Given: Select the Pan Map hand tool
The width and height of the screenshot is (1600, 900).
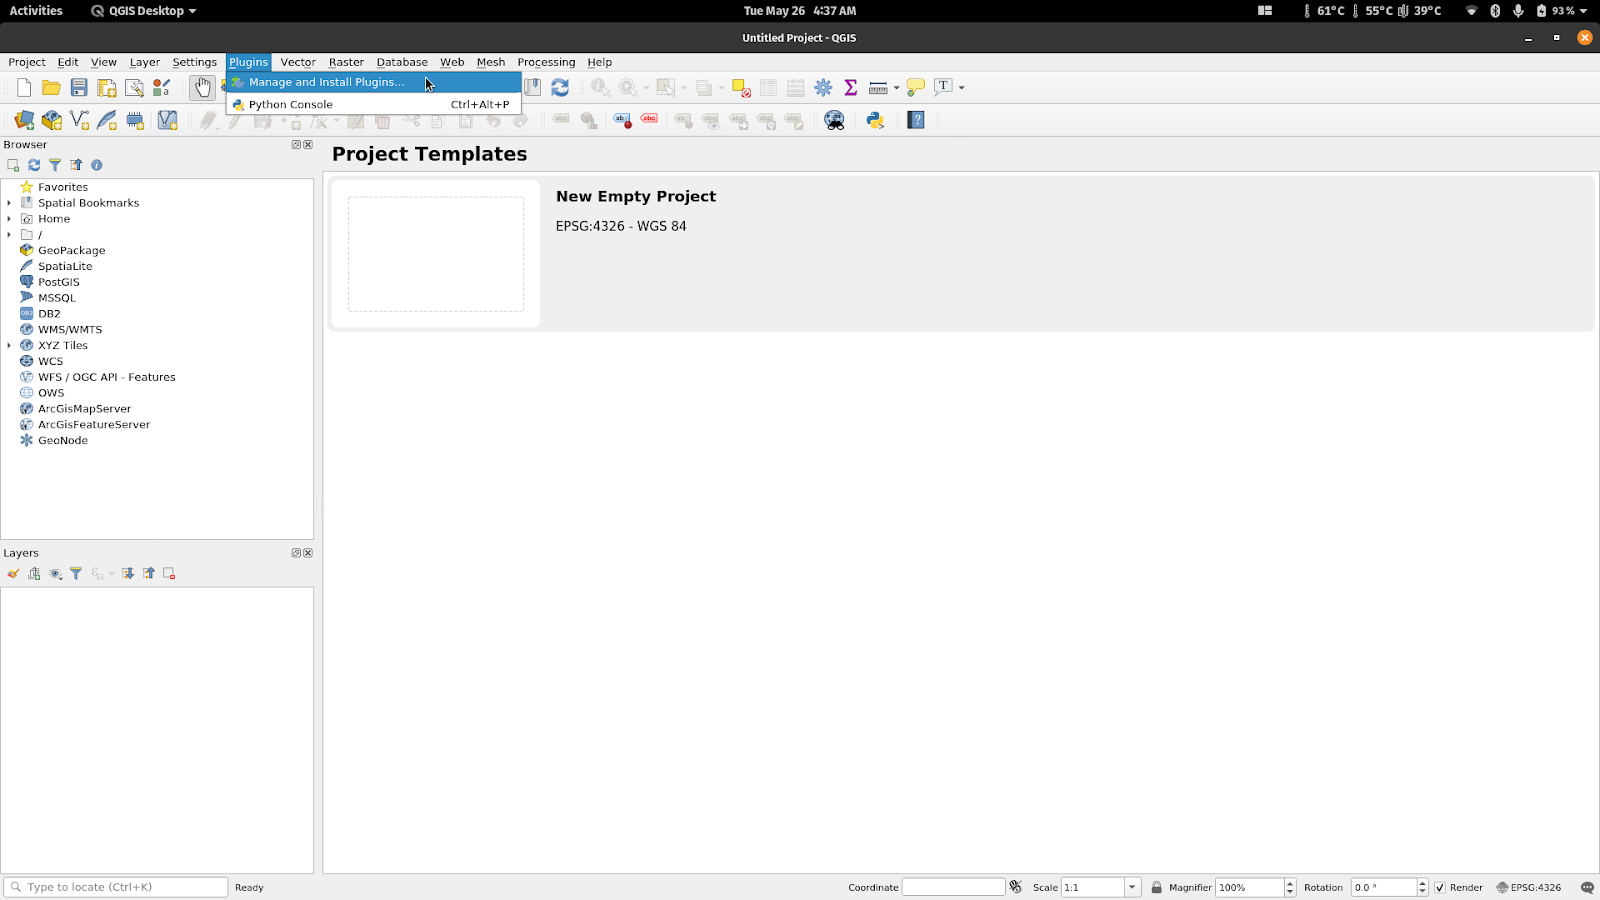Looking at the screenshot, I should pos(202,88).
